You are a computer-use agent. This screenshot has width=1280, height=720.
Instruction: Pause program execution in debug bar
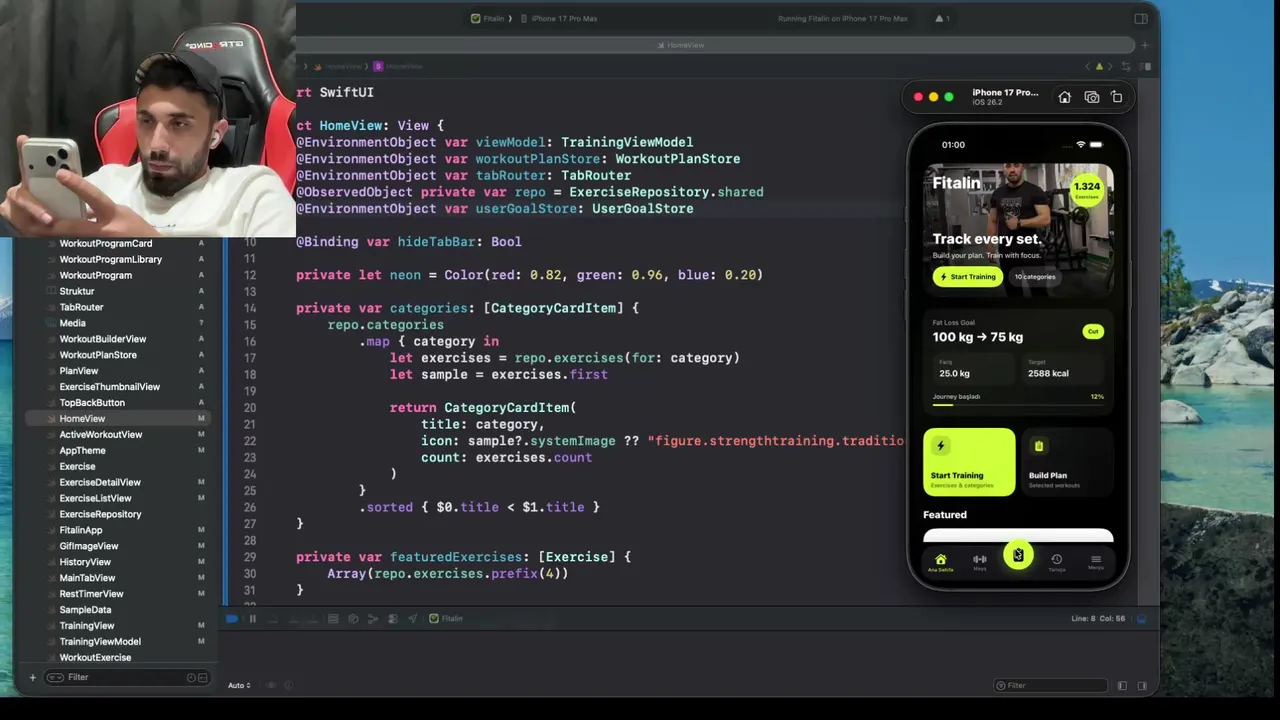coord(252,619)
